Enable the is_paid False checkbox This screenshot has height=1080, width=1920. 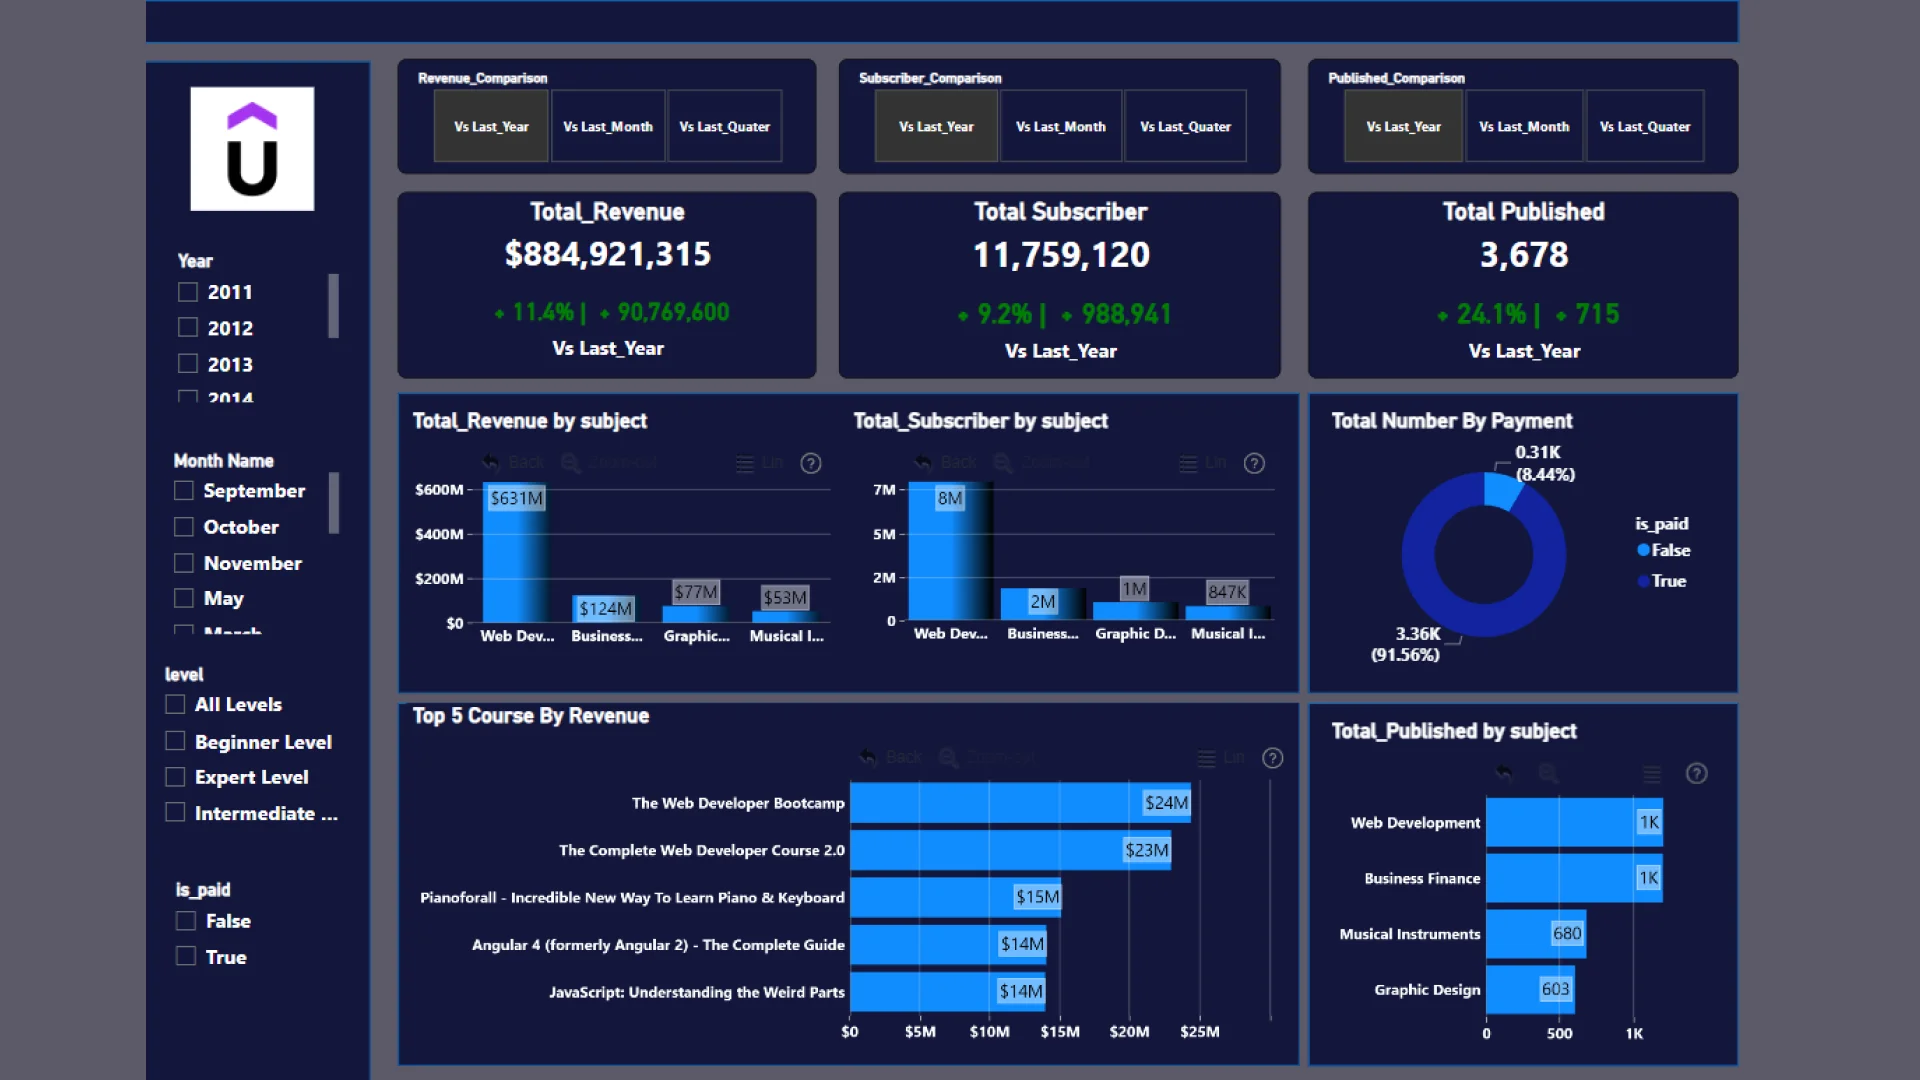[185, 920]
